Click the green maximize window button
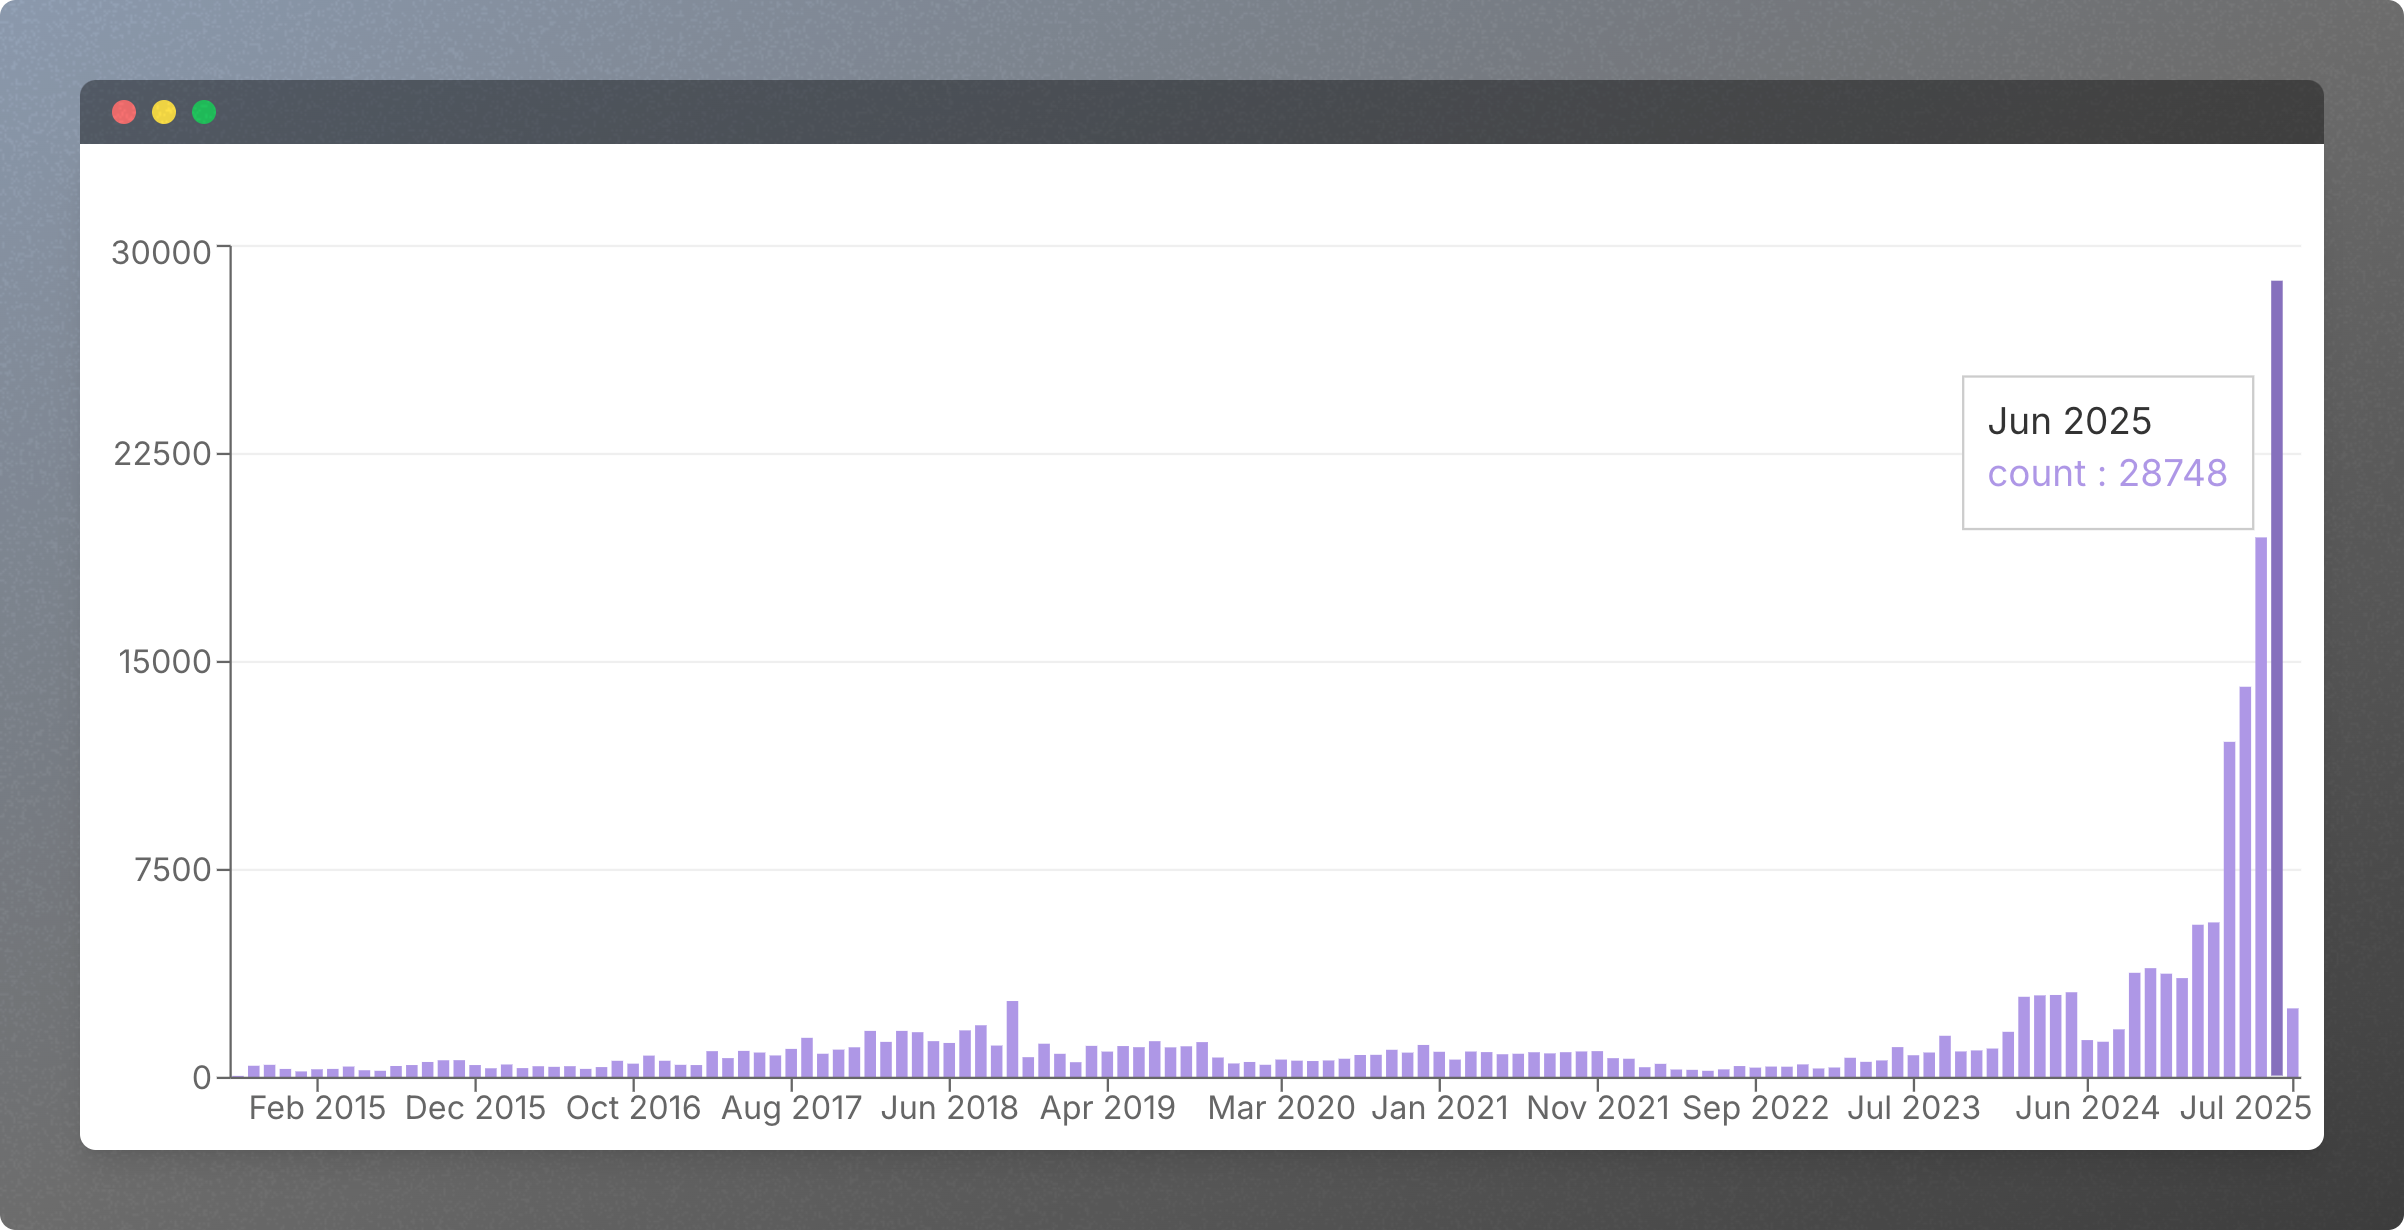This screenshot has height=1230, width=2404. click(204, 112)
